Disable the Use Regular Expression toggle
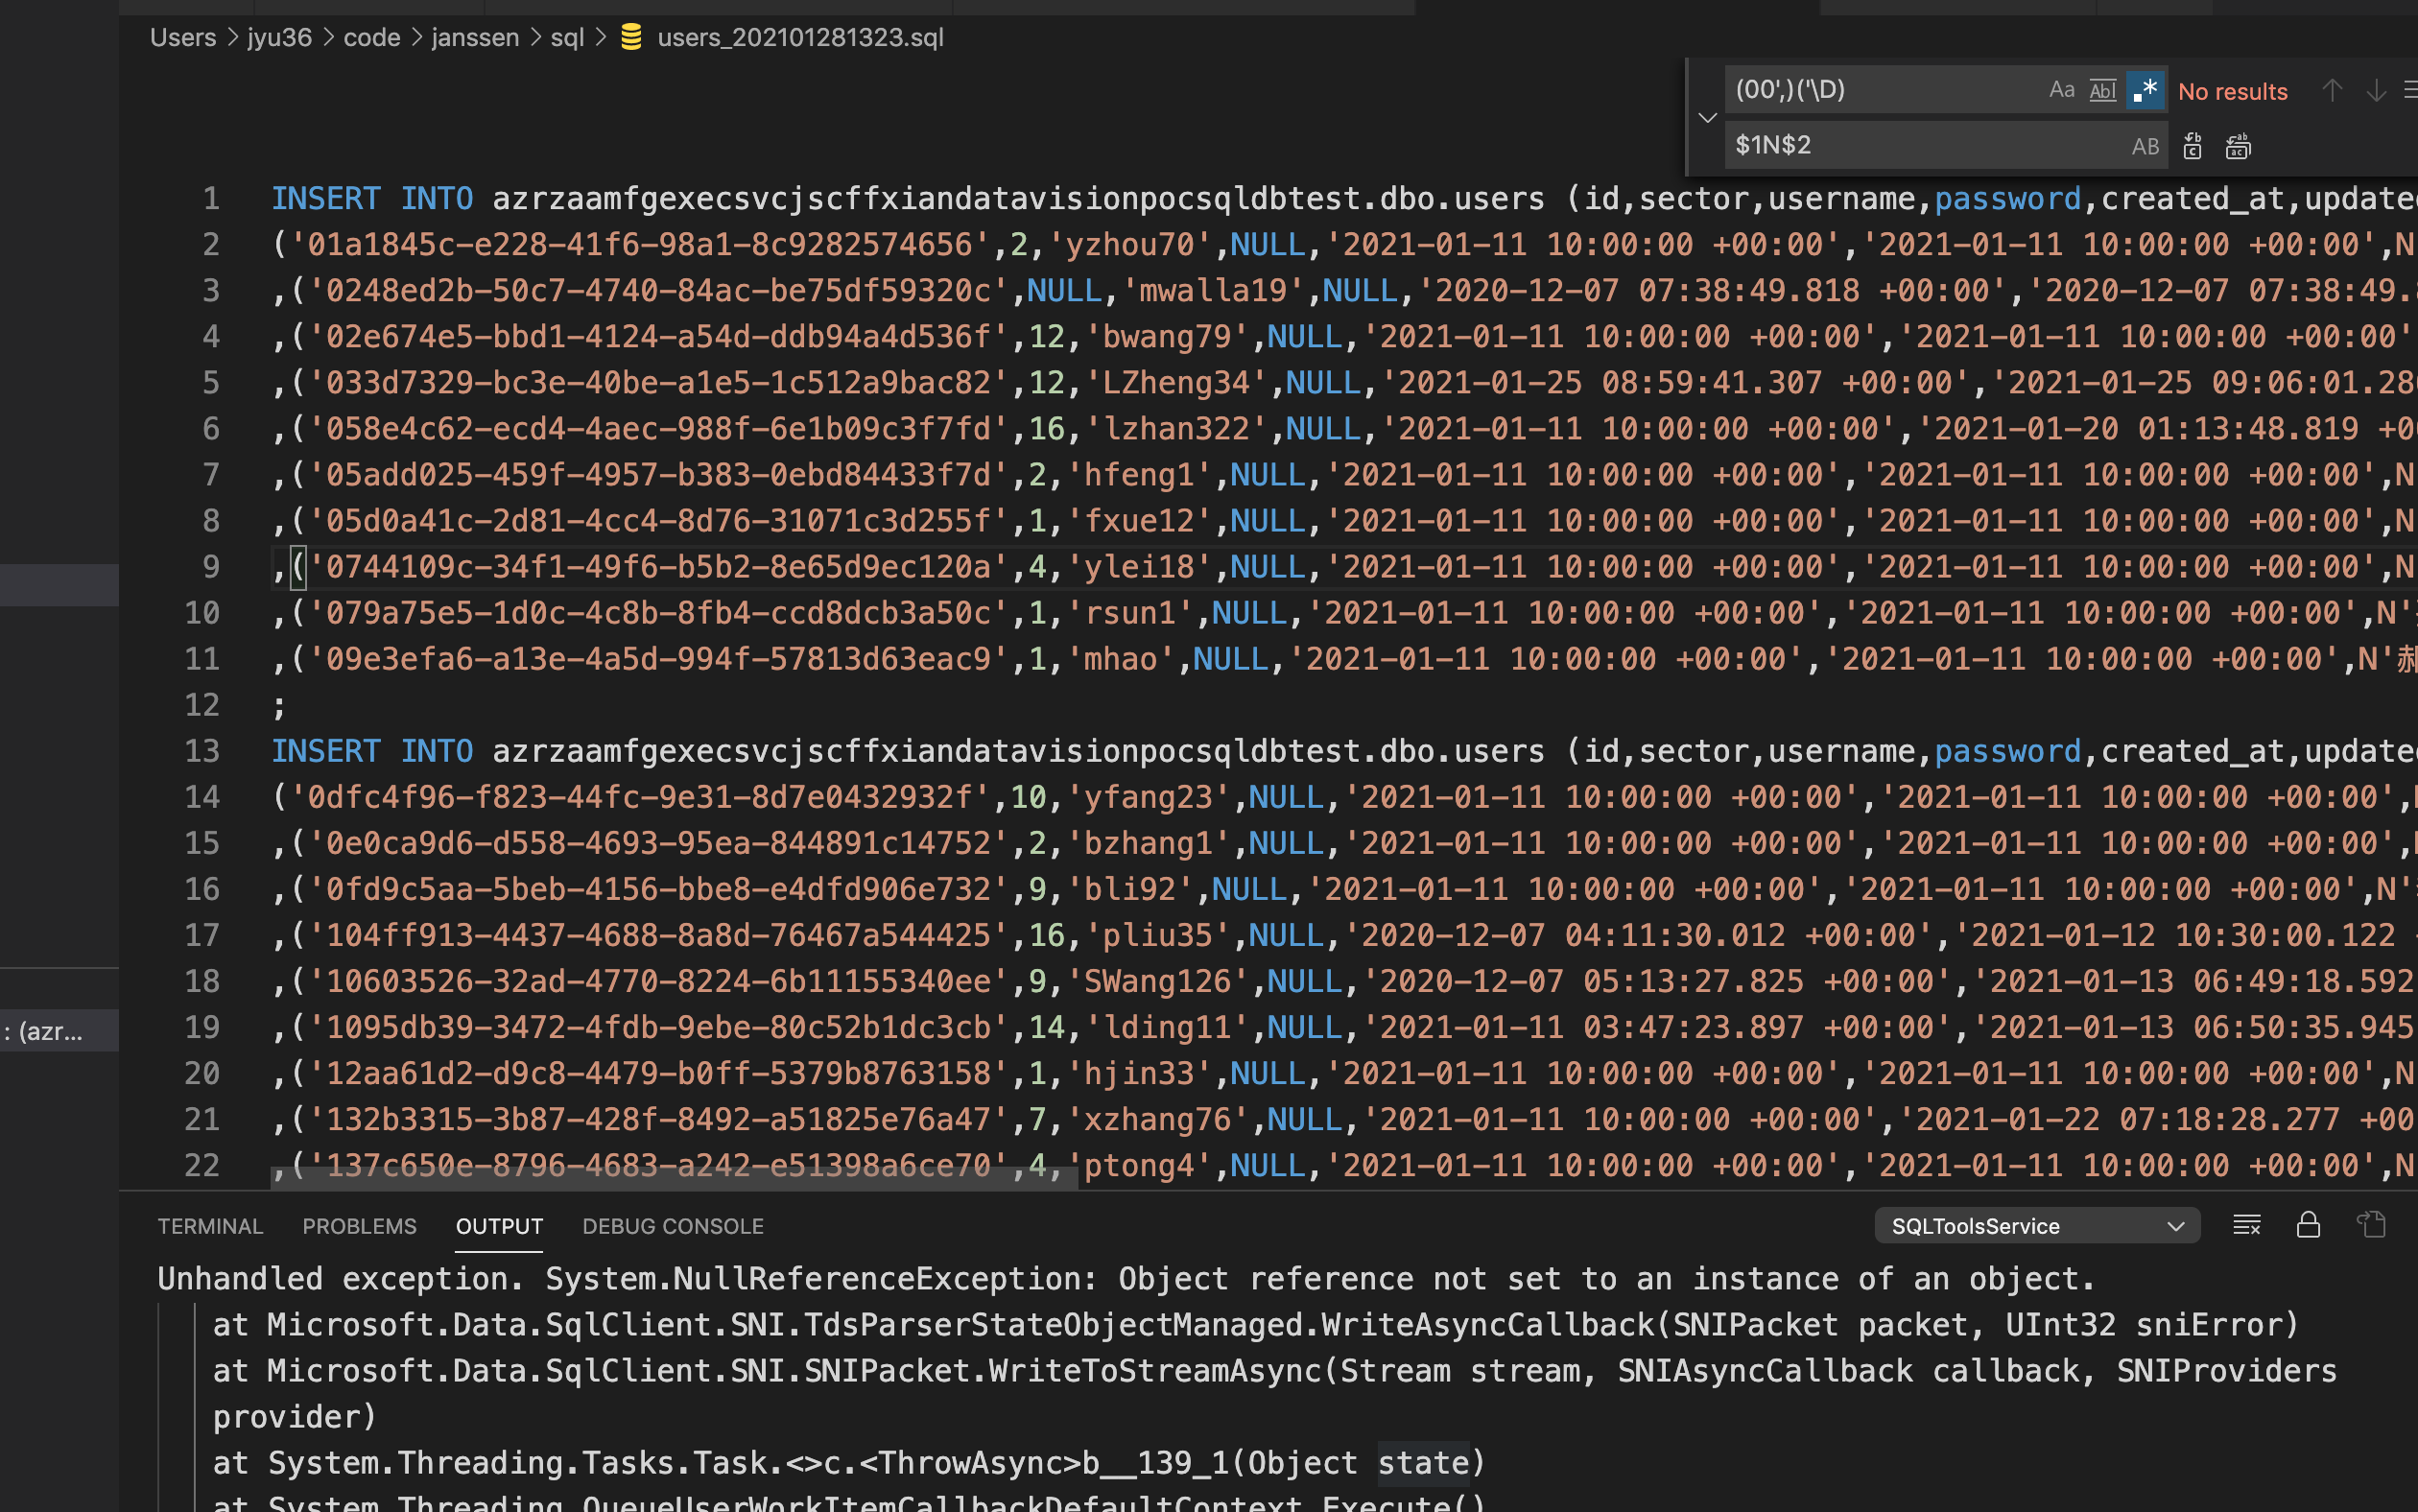This screenshot has height=1512, width=2418. point(2144,90)
